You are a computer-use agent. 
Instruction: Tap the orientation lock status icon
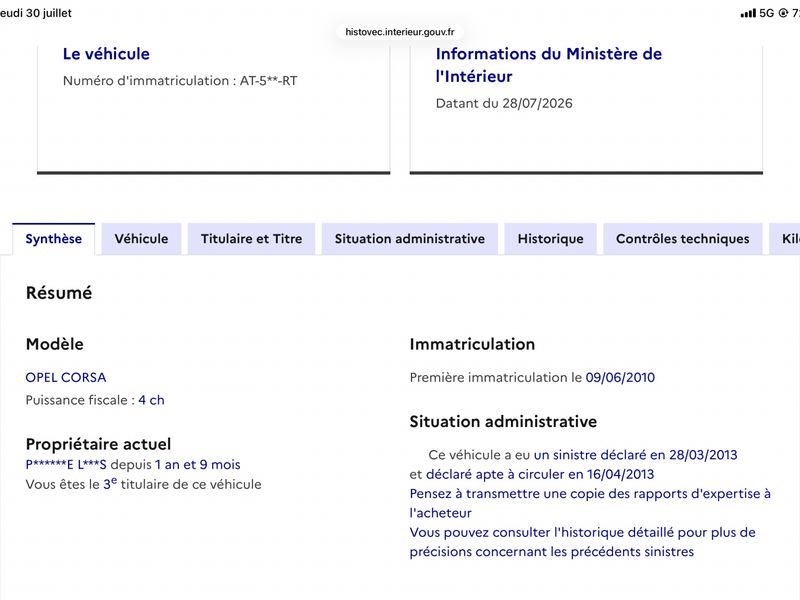[783, 13]
